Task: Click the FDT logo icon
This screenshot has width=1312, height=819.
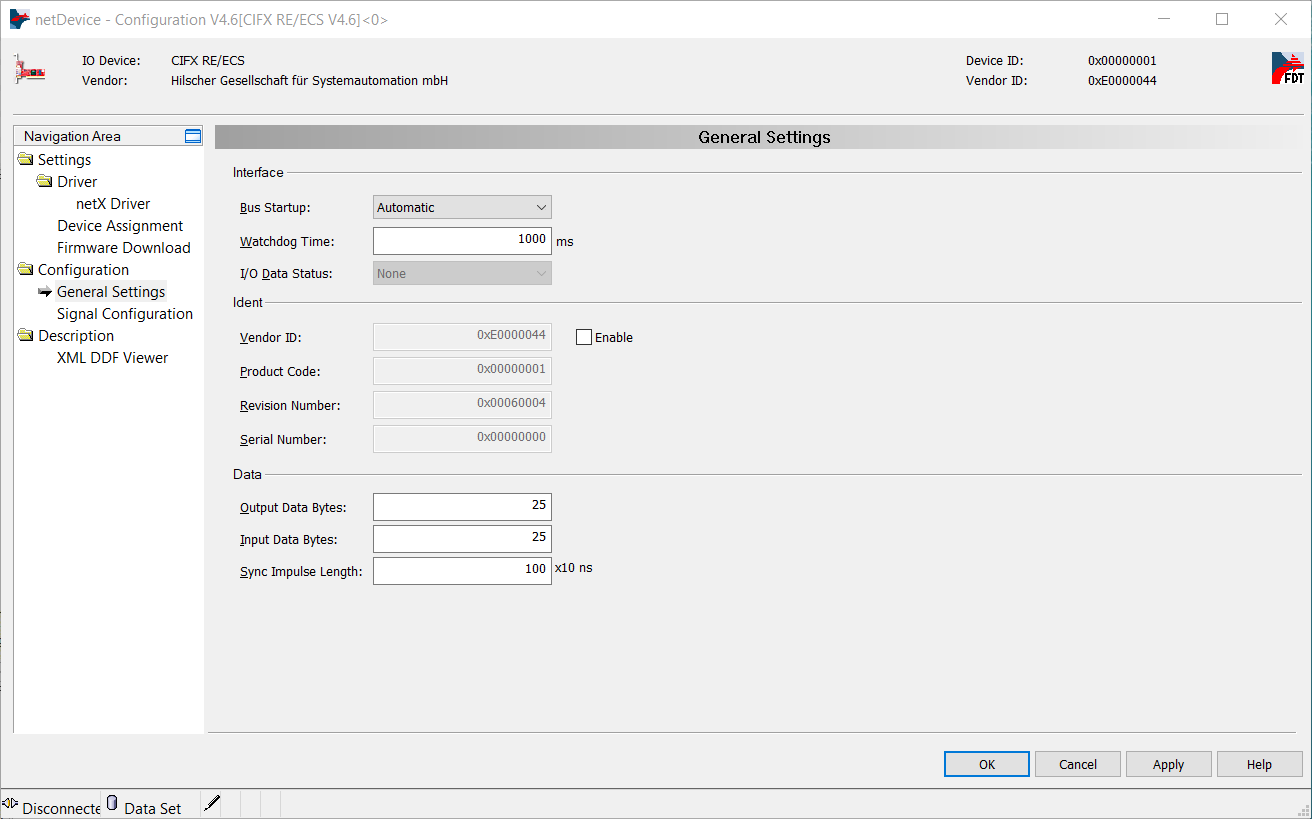Action: [1287, 68]
